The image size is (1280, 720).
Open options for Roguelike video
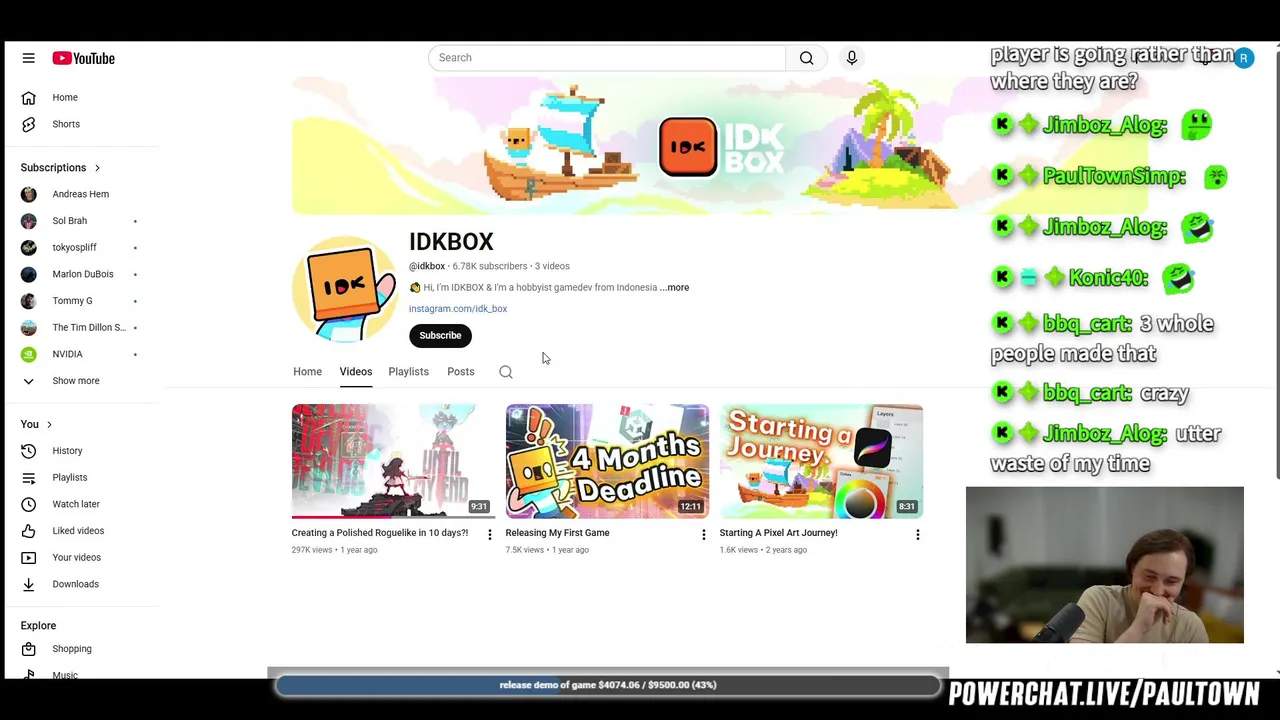pos(489,535)
